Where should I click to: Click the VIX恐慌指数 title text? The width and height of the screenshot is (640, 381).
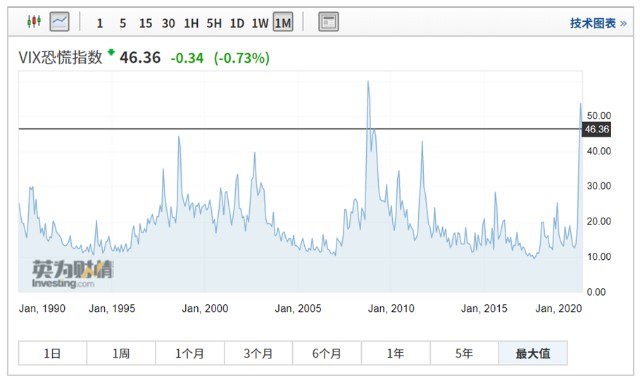(60, 58)
